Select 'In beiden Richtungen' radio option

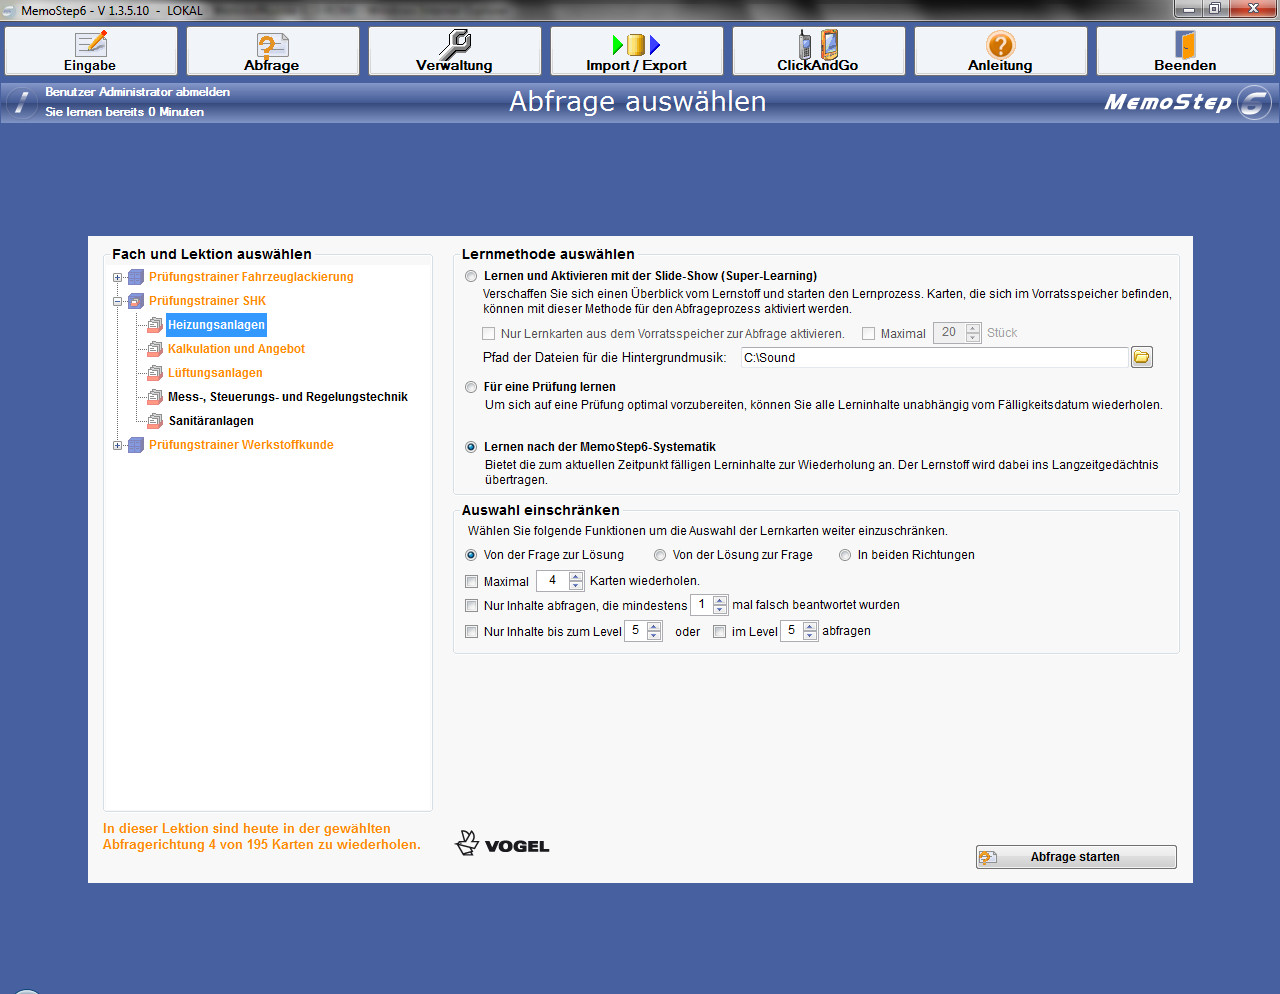(x=845, y=555)
